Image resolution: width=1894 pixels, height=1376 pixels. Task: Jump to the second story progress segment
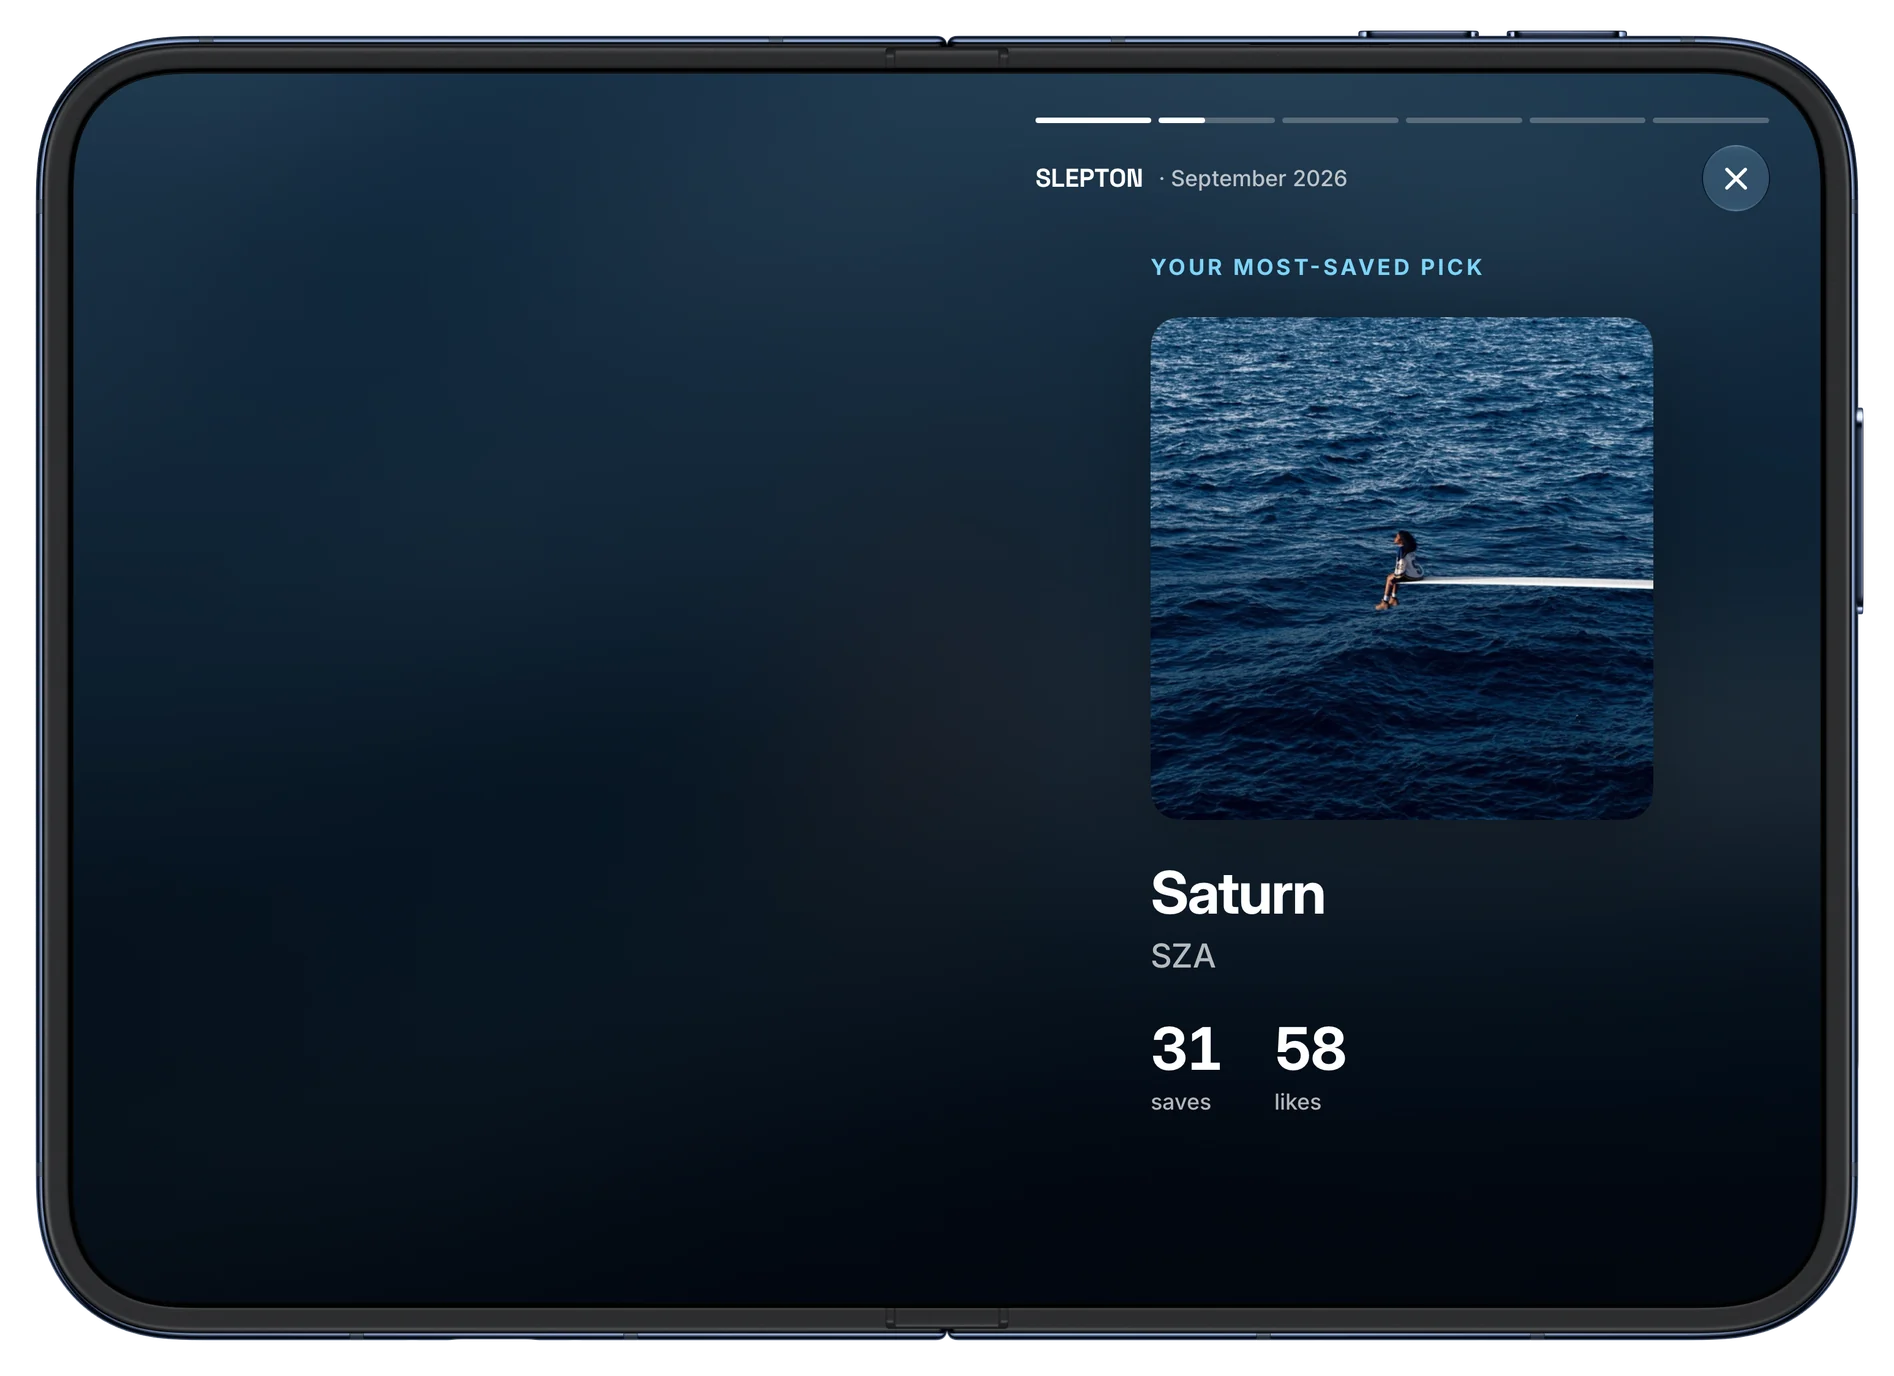click(x=1217, y=120)
